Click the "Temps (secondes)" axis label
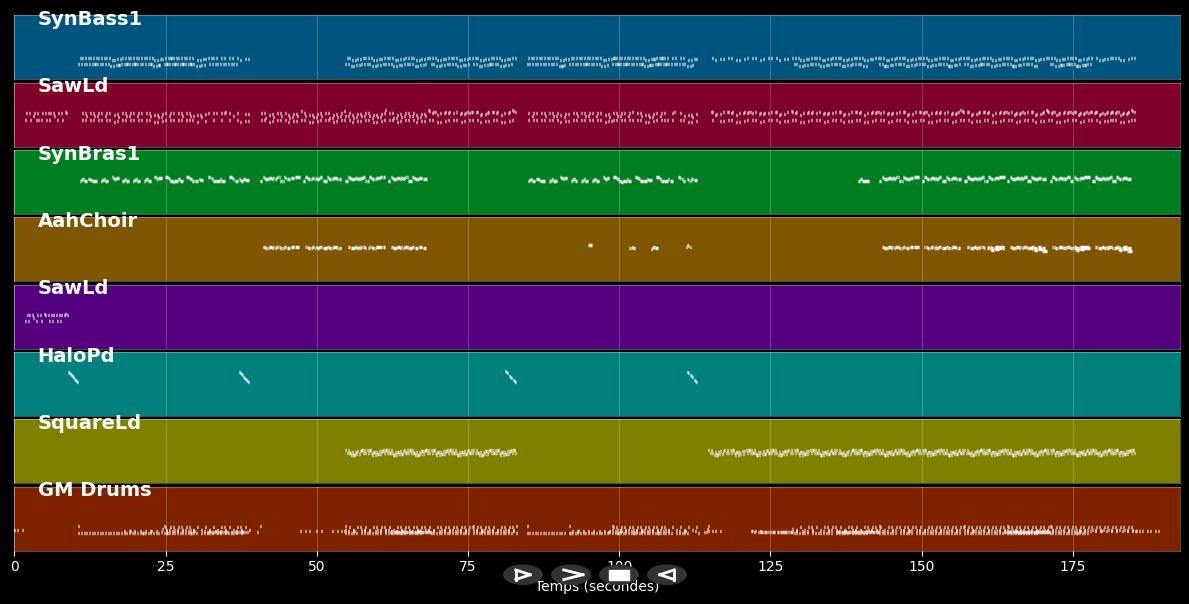Viewport: 1189px width, 604px height. coord(597,588)
